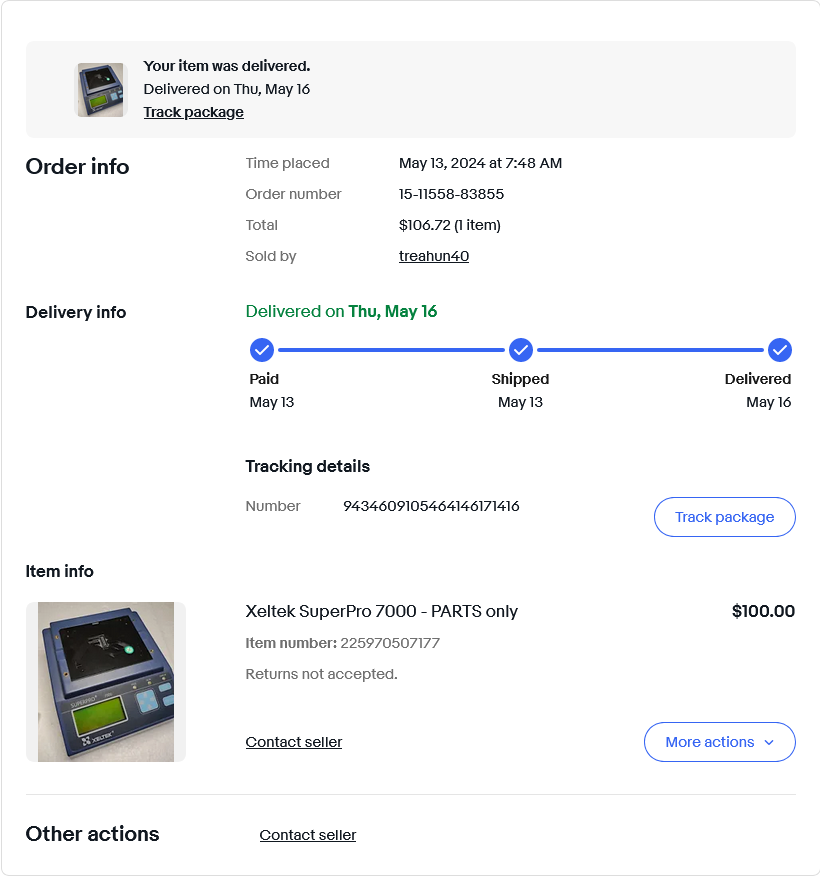Expand the More actions dropdown
The height and width of the screenshot is (876, 820).
[x=719, y=742]
